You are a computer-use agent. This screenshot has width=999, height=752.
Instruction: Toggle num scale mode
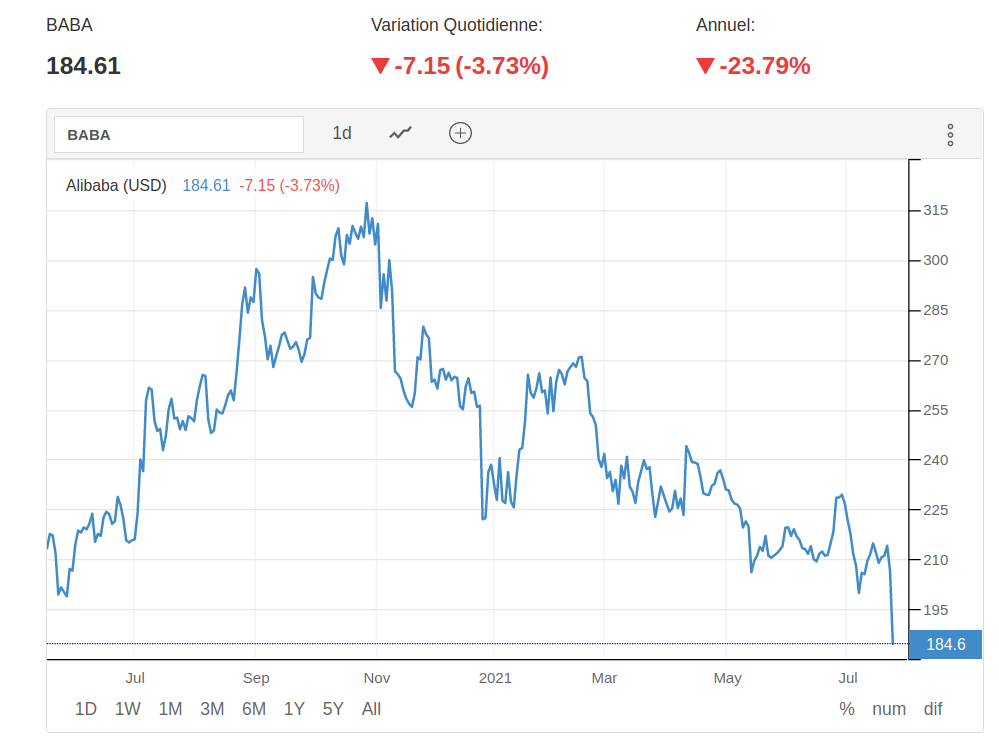pos(889,709)
